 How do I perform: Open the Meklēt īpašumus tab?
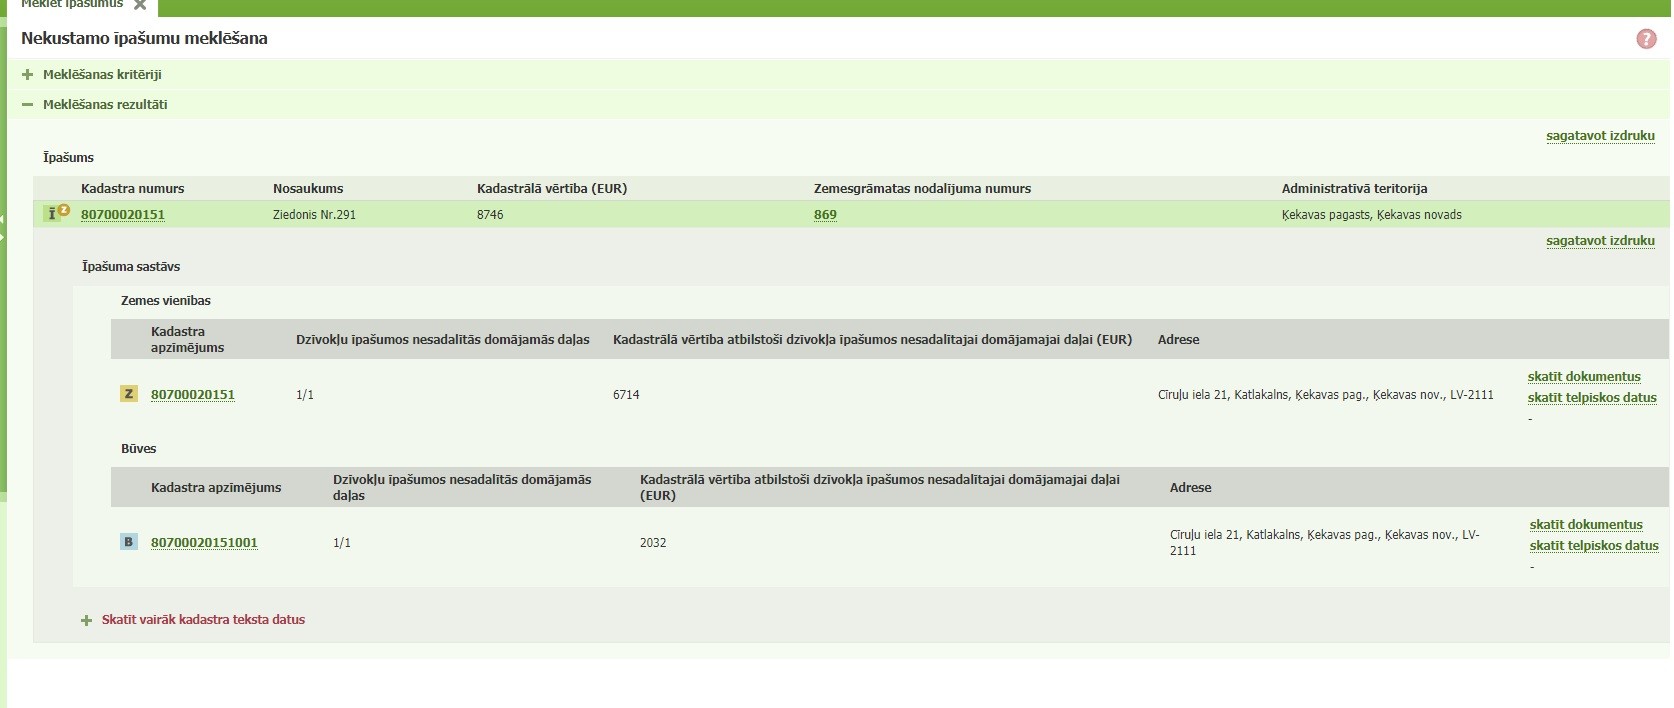(x=72, y=5)
